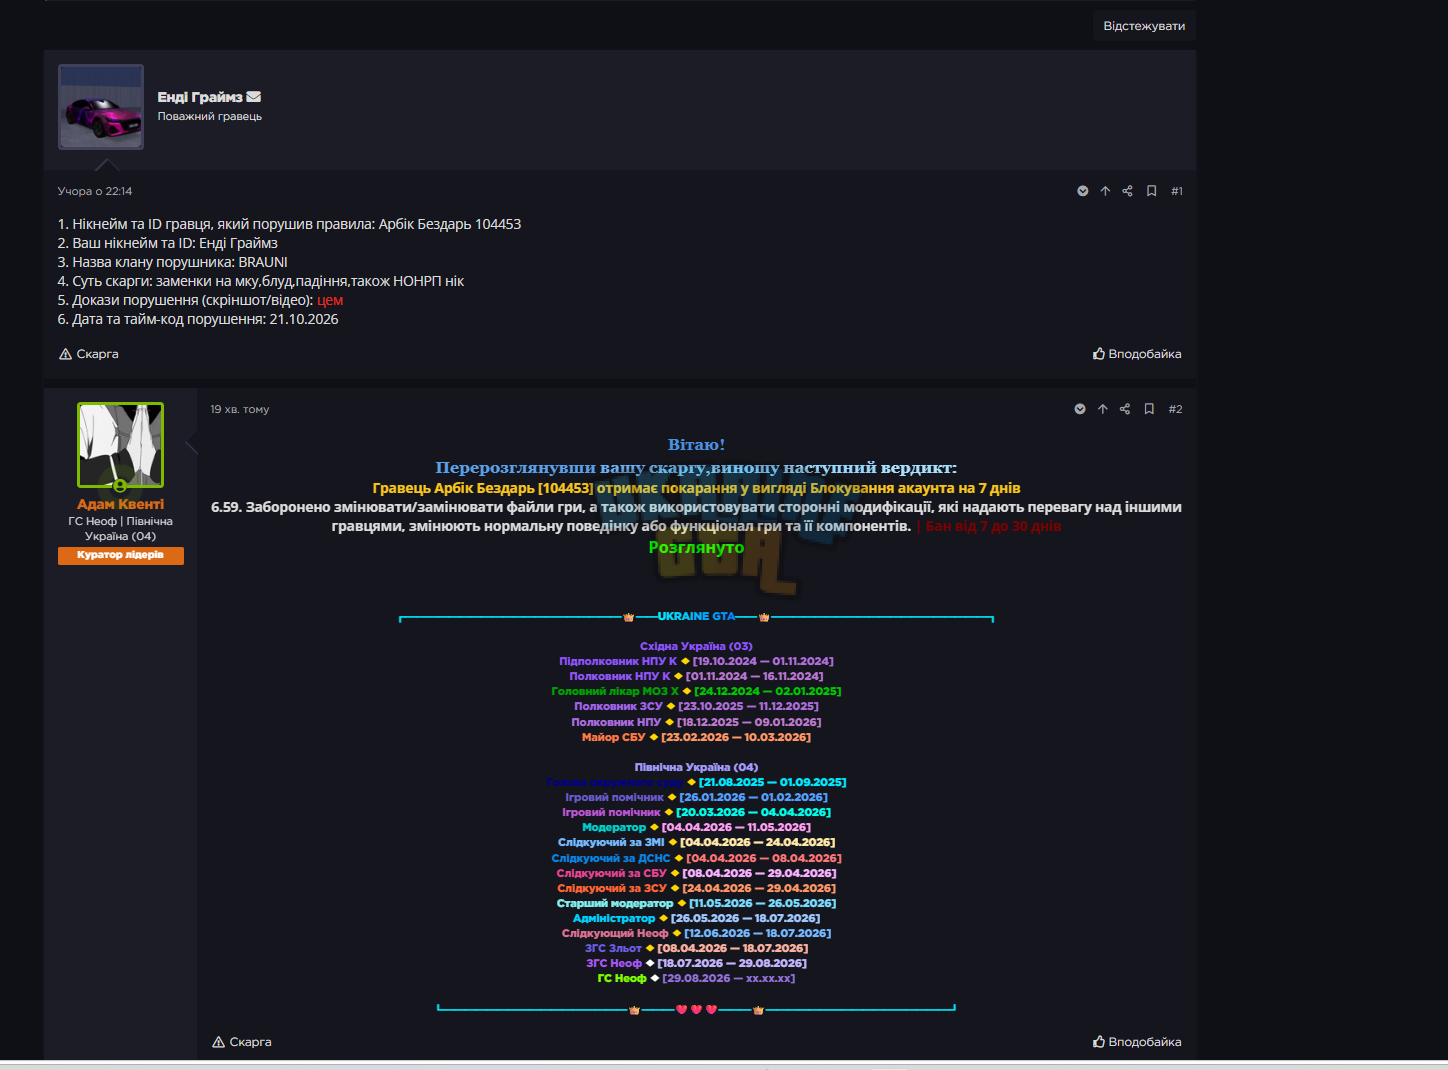Report post #2 using its Скарга link
This screenshot has height=1070, width=1448.
pos(242,1042)
